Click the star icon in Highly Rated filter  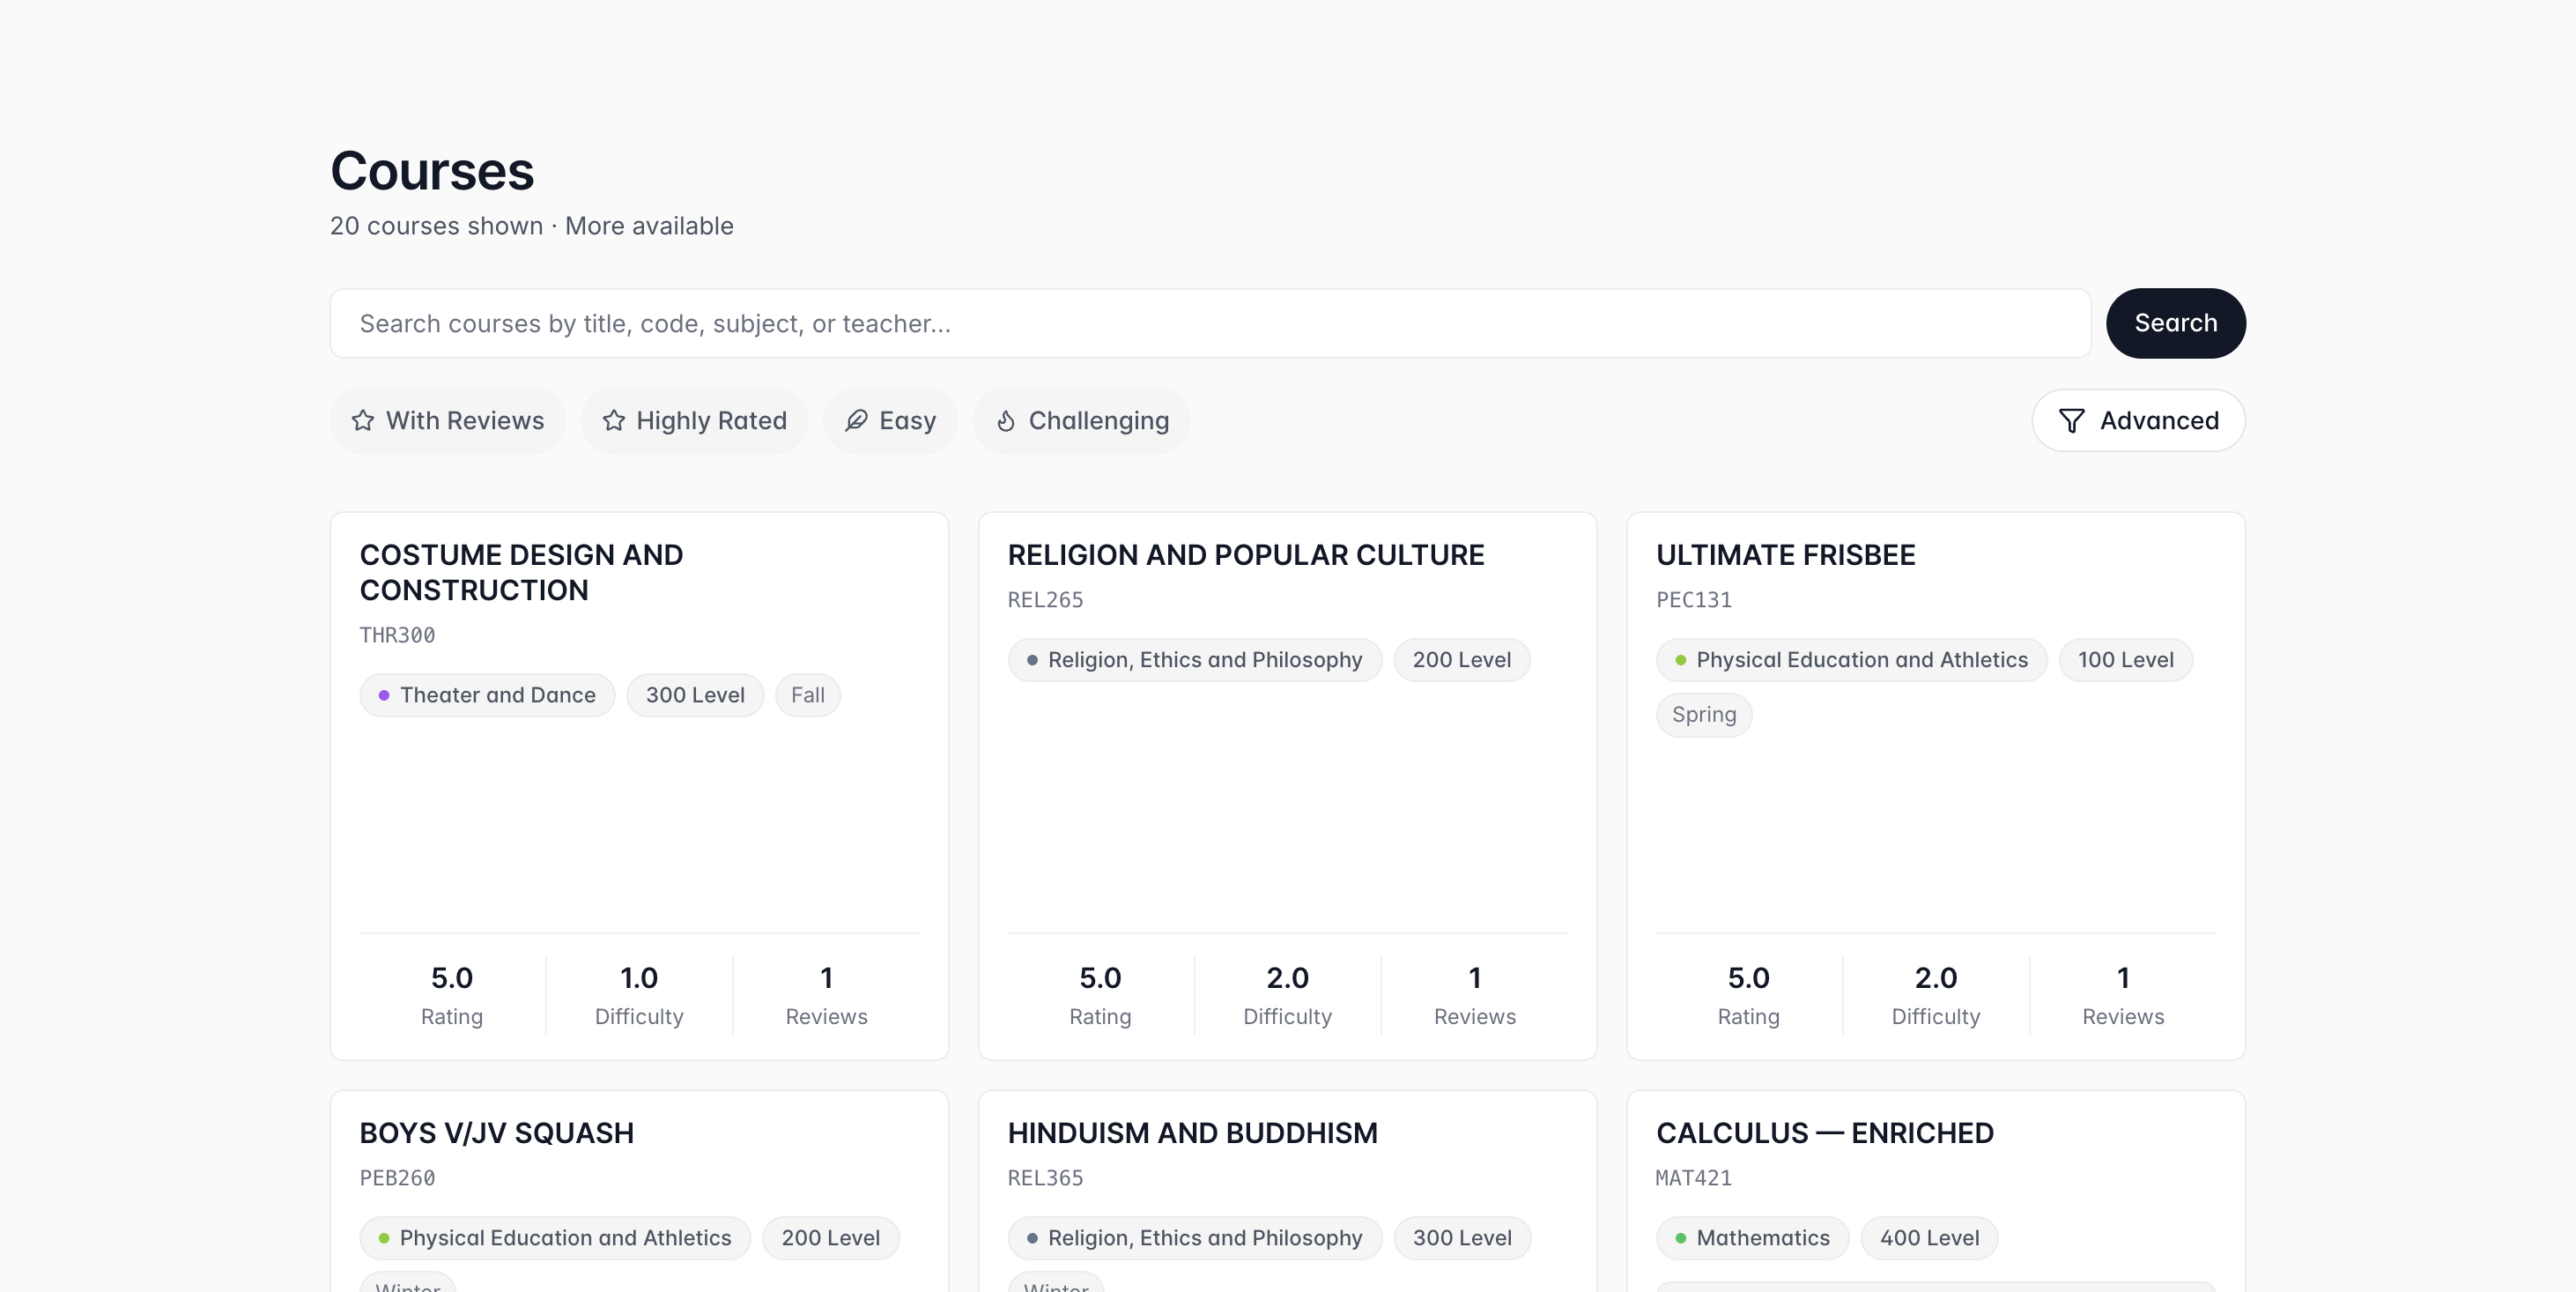pyautogui.click(x=613, y=420)
